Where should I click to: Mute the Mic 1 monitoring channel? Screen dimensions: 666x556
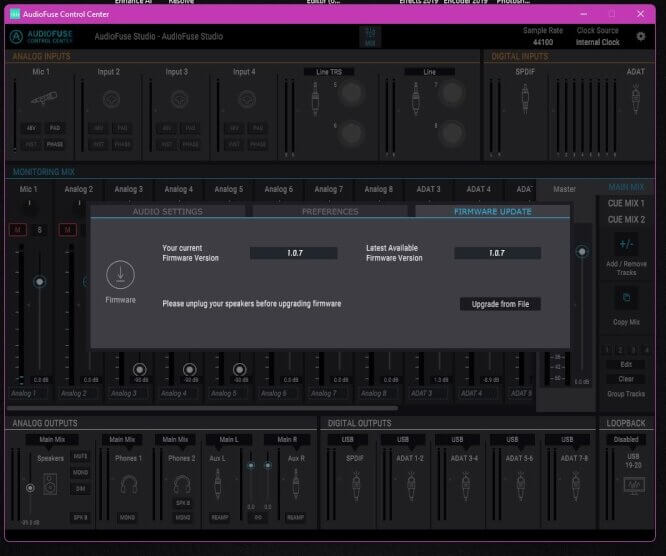point(17,230)
